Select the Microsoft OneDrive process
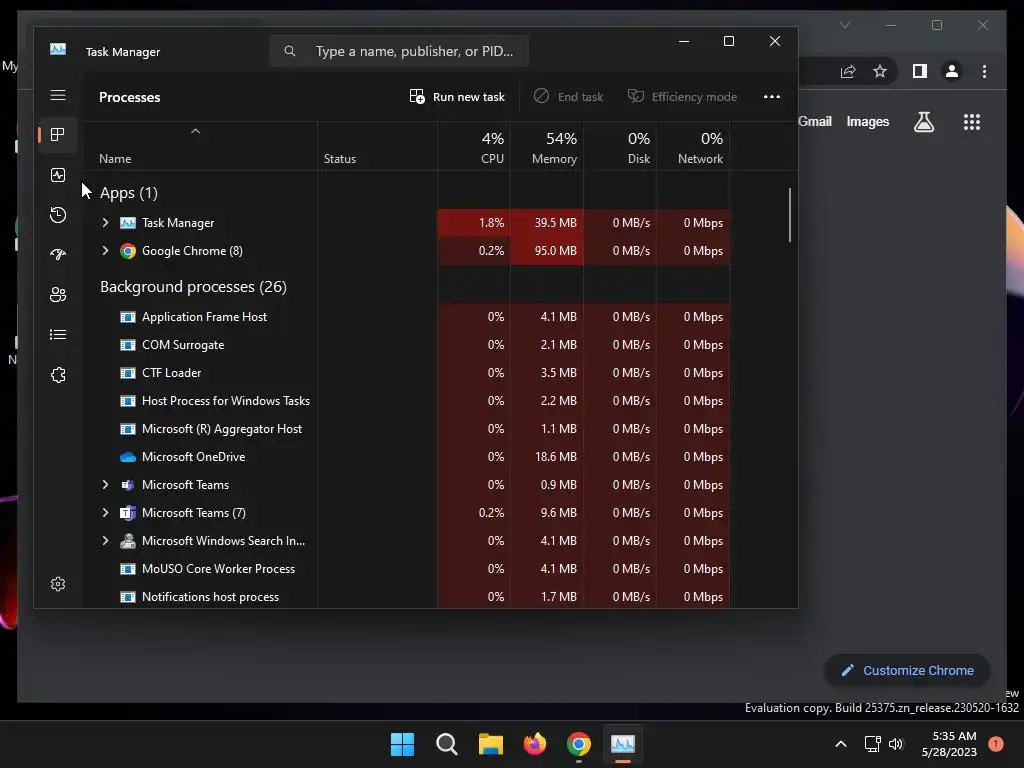 pyautogui.click(x=405, y=457)
